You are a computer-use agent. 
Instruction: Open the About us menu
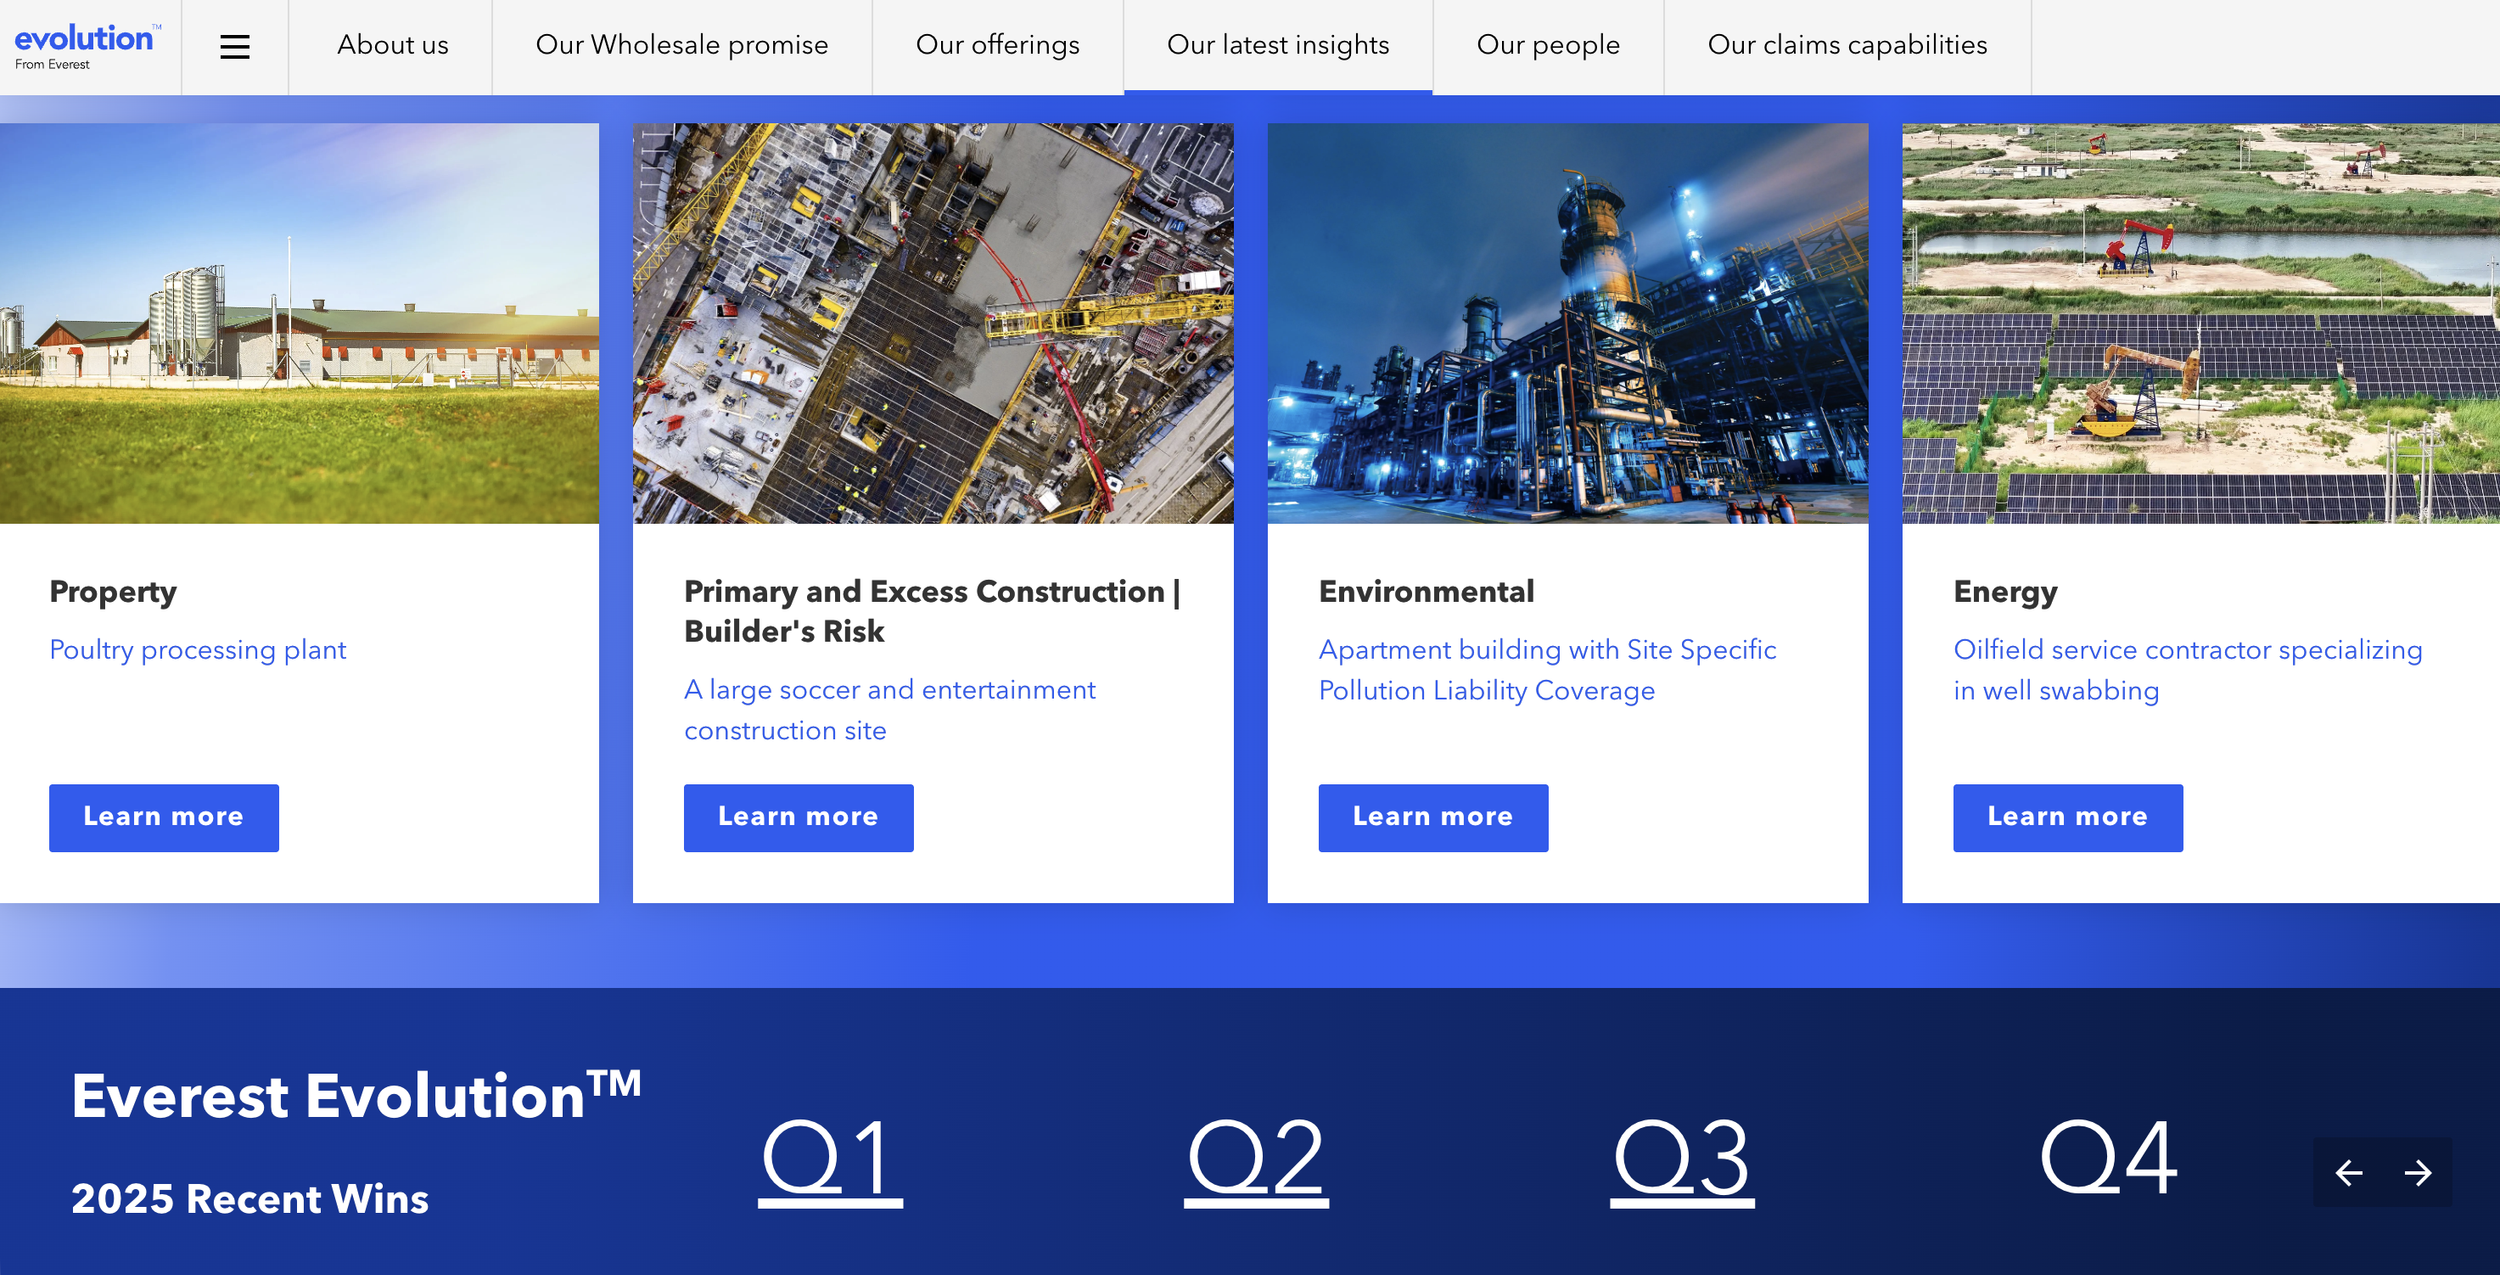click(392, 46)
